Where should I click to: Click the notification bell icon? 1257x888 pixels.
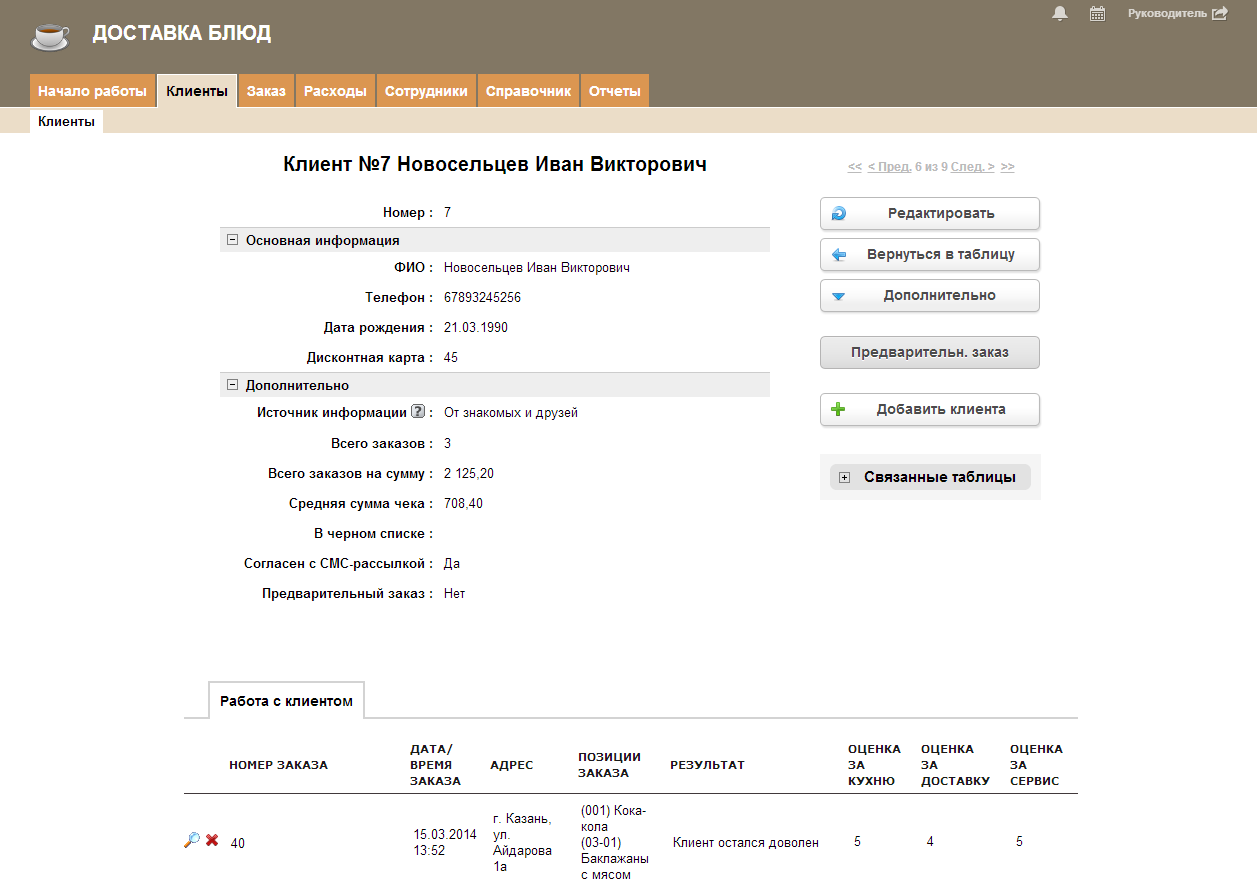coord(1060,14)
